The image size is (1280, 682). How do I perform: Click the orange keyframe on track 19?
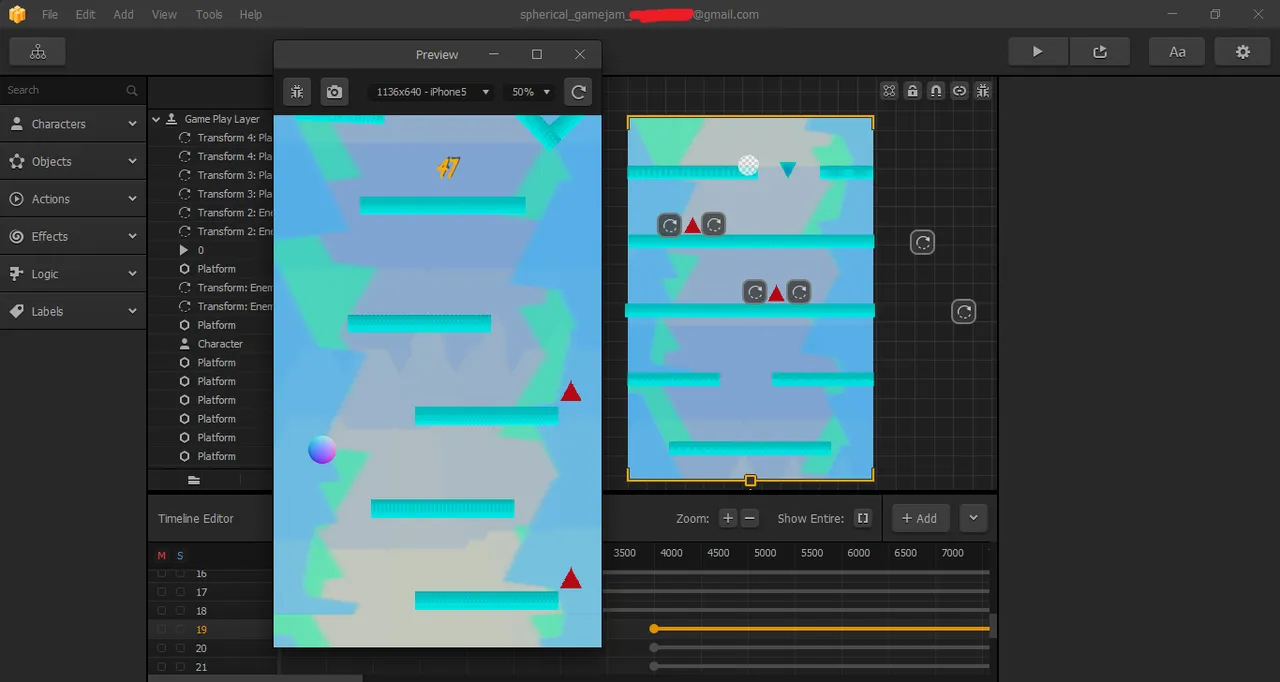tap(654, 629)
